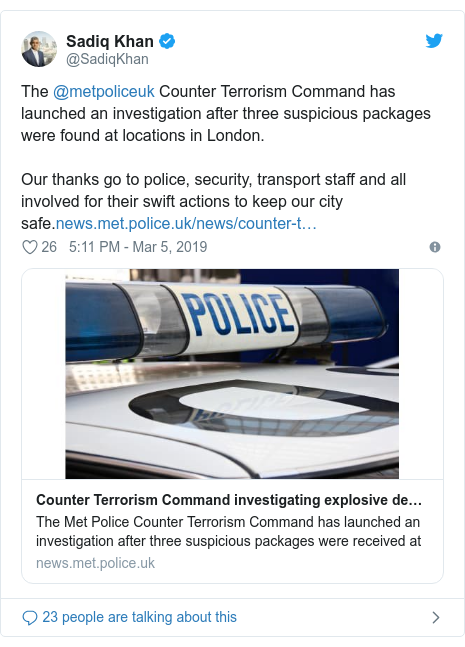Open Sadiq Khan's profile avatar
The width and height of the screenshot is (465, 647).
(39, 49)
